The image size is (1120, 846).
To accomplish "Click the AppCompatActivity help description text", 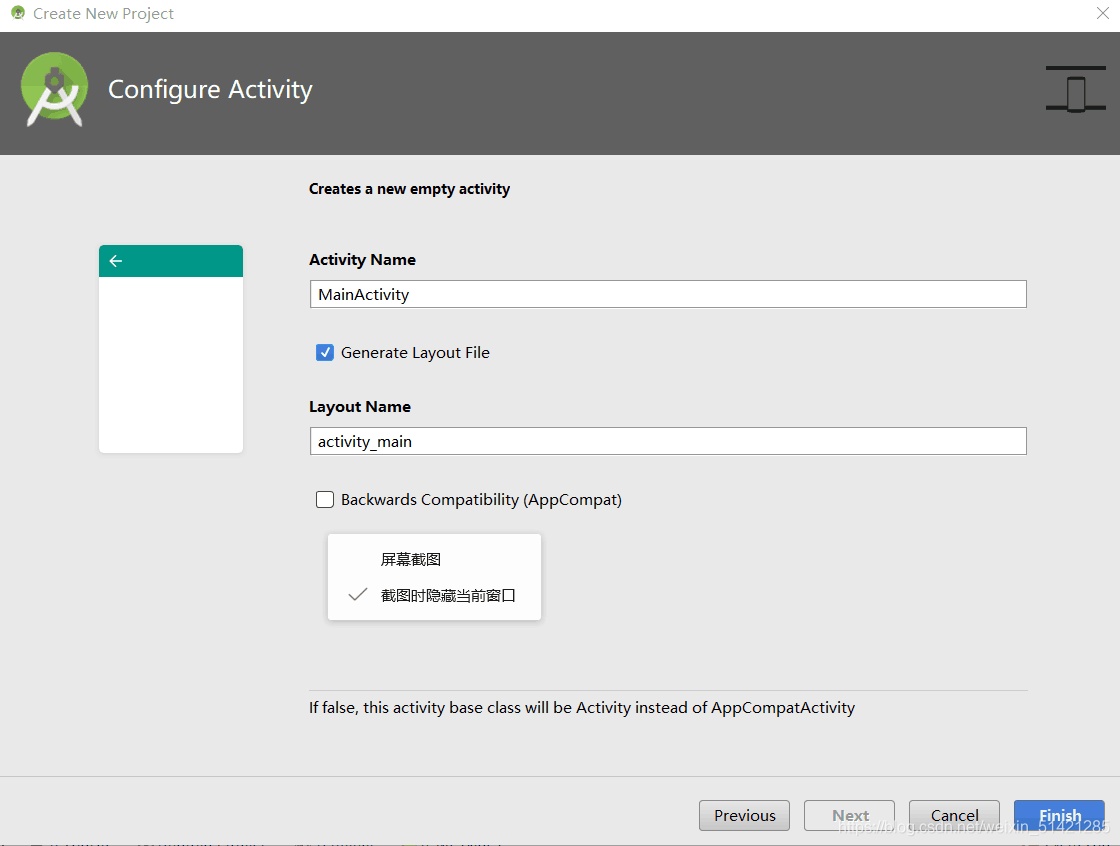I will (x=581, y=708).
